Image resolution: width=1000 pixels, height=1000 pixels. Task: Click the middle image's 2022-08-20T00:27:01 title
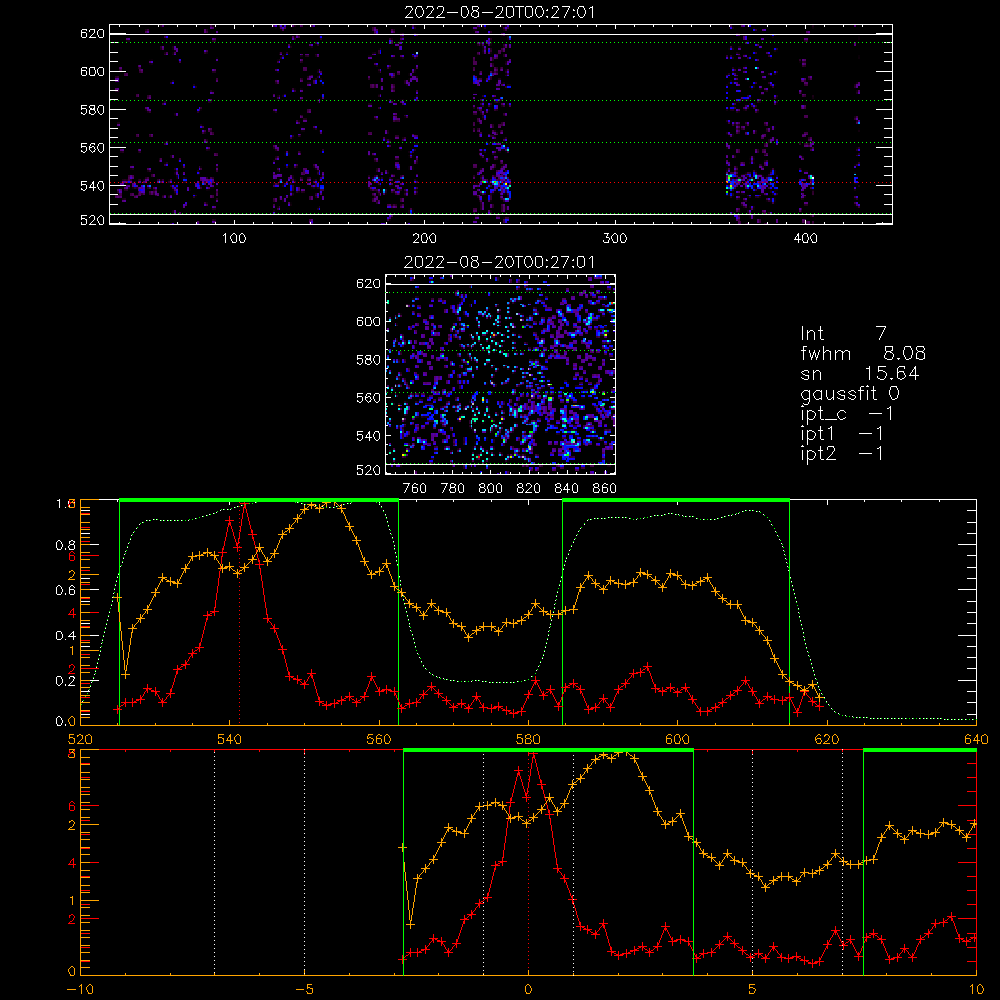[500, 262]
